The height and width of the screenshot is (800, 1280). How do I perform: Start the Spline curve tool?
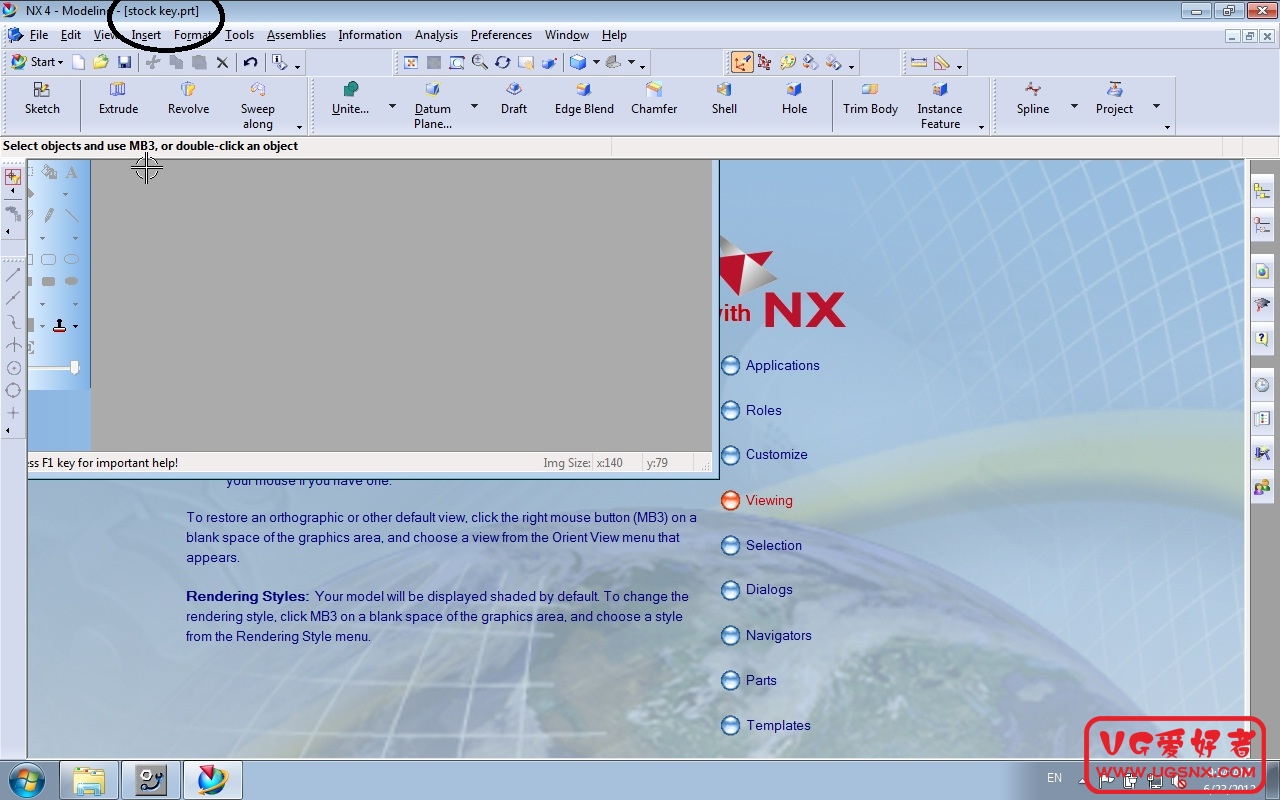coord(1033,99)
